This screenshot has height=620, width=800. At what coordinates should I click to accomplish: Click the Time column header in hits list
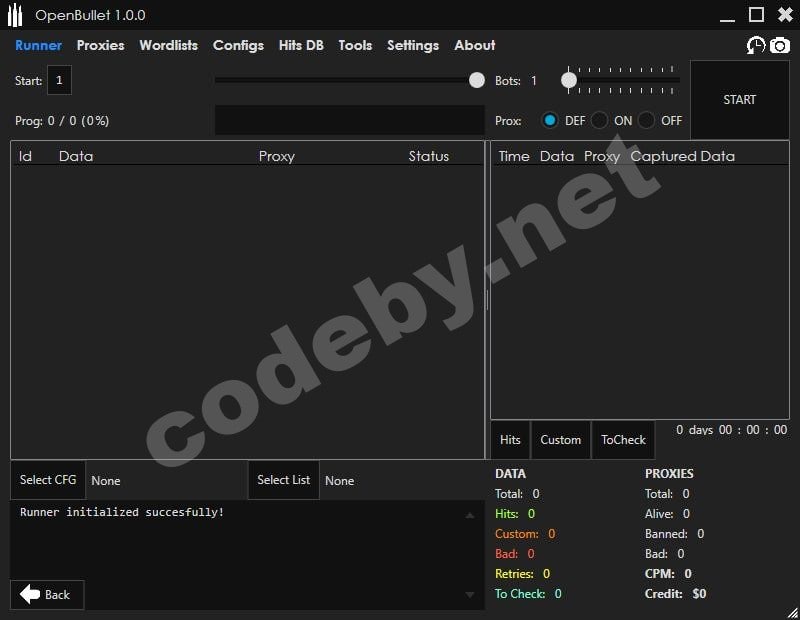pos(514,156)
